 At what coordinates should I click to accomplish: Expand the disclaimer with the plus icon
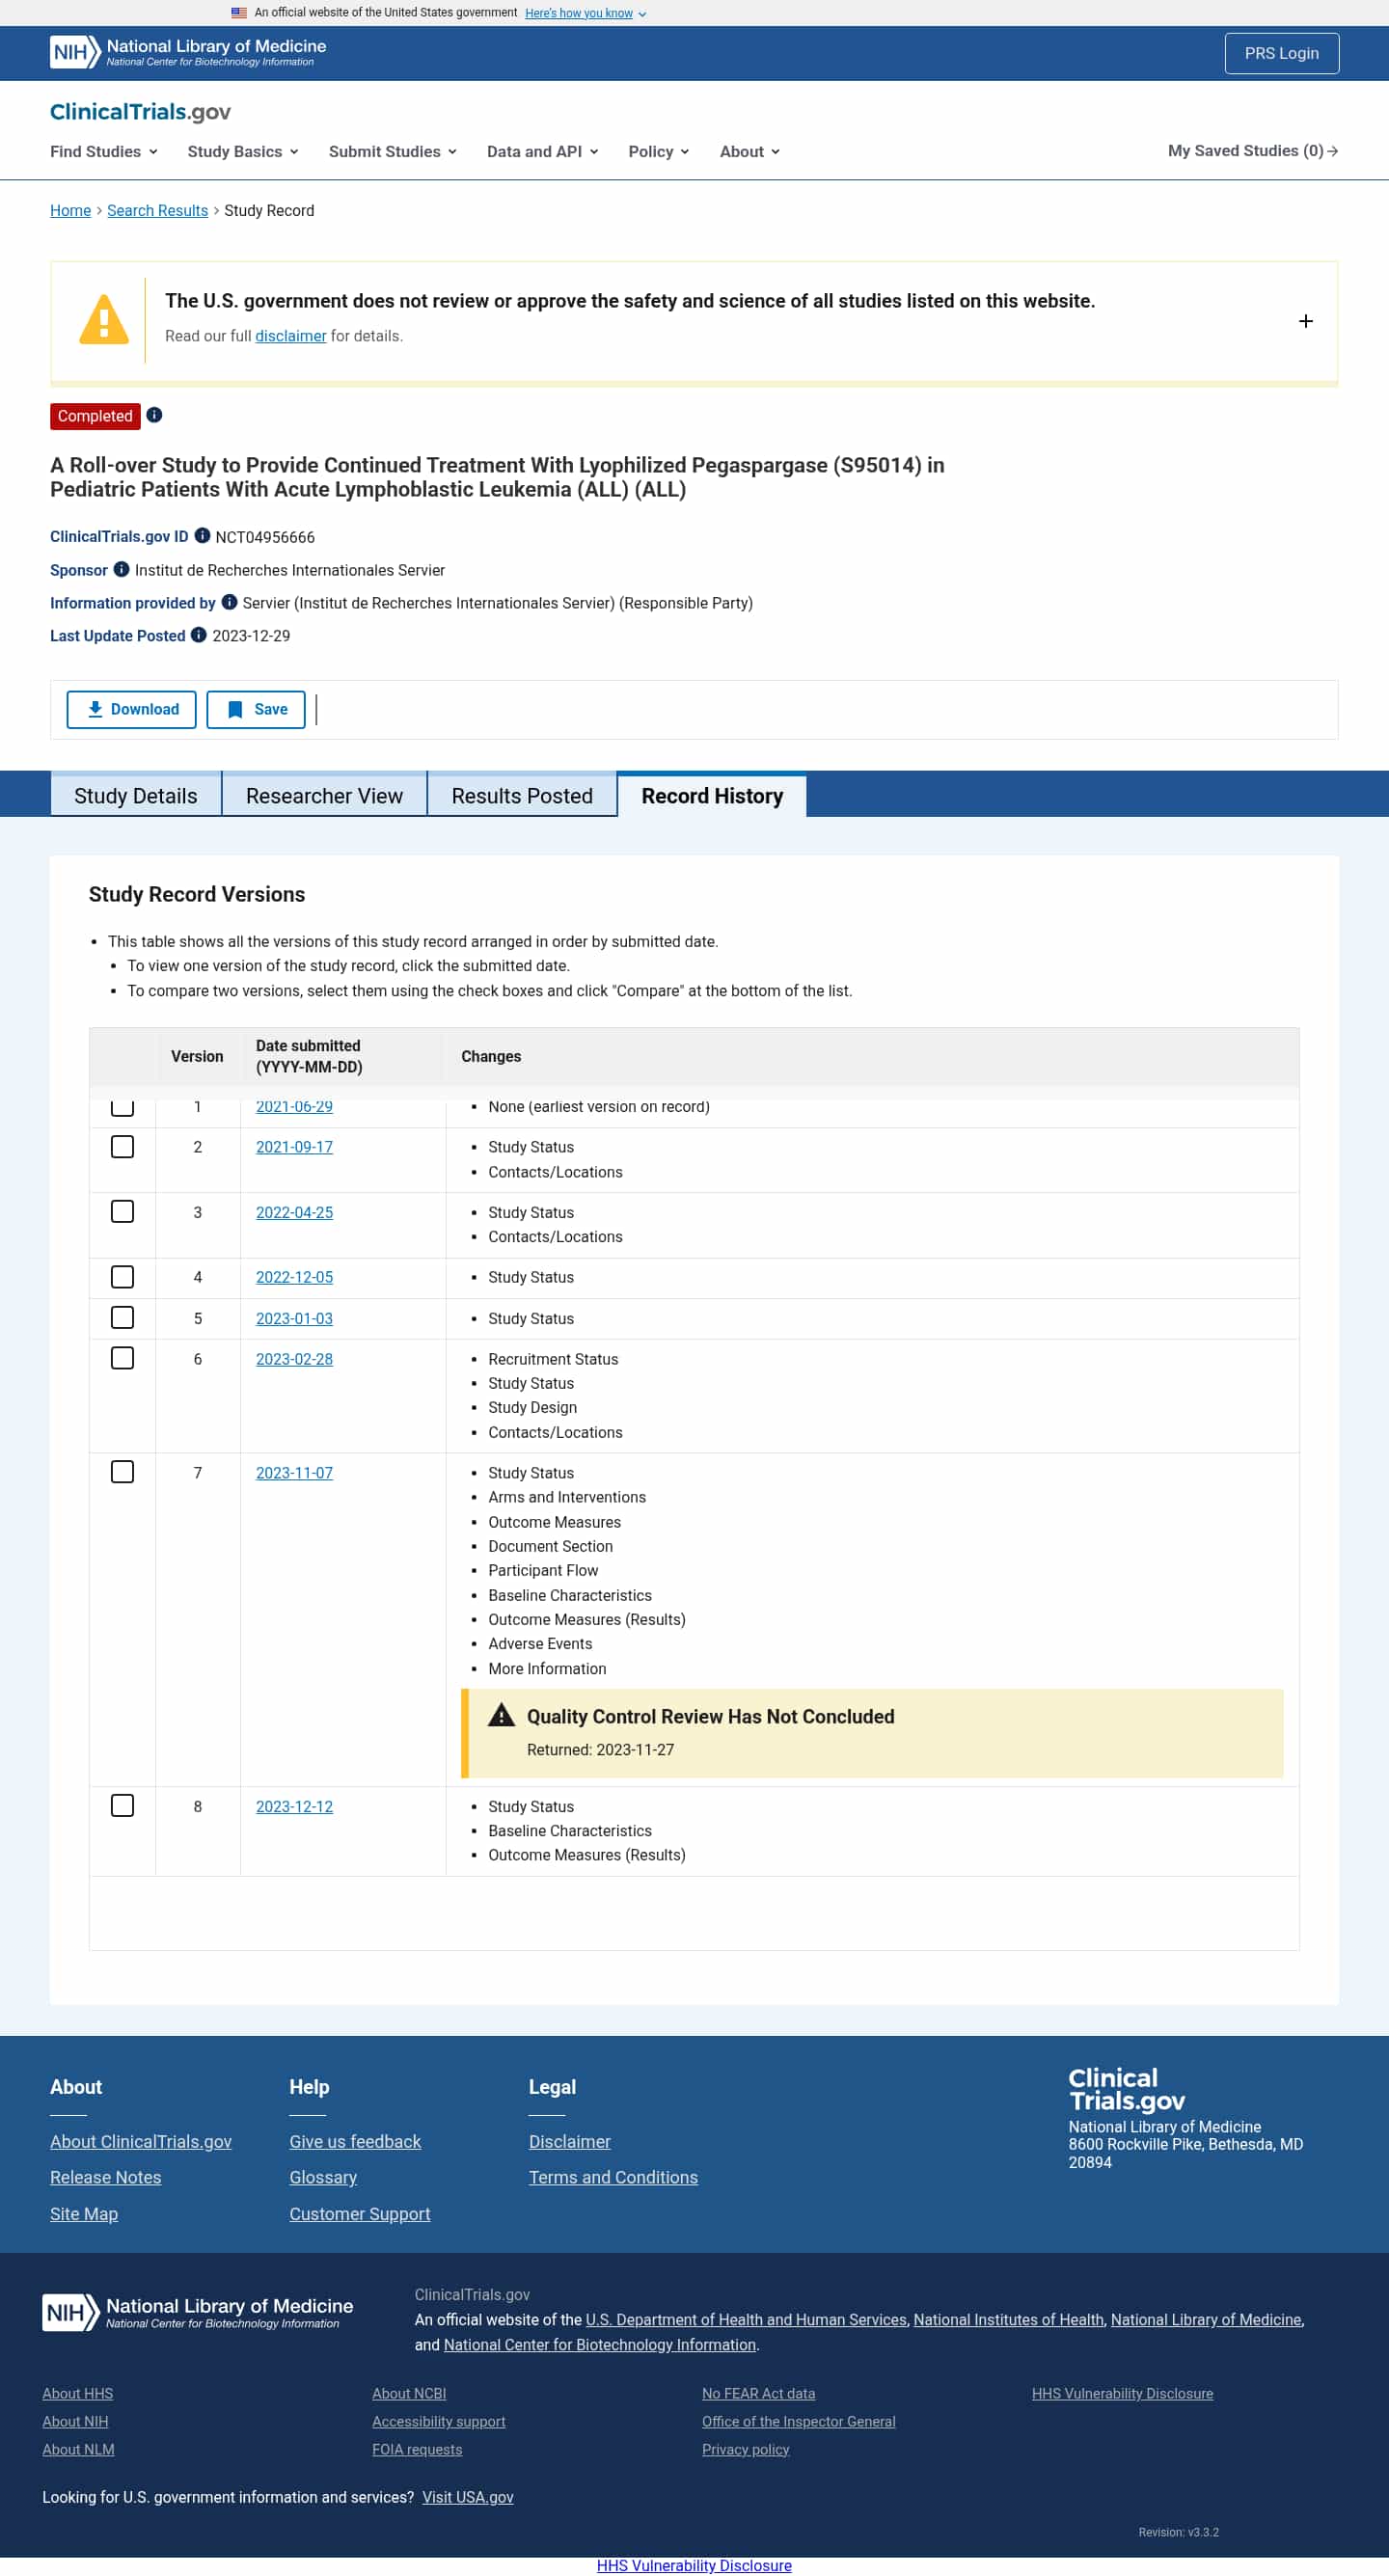click(1305, 321)
